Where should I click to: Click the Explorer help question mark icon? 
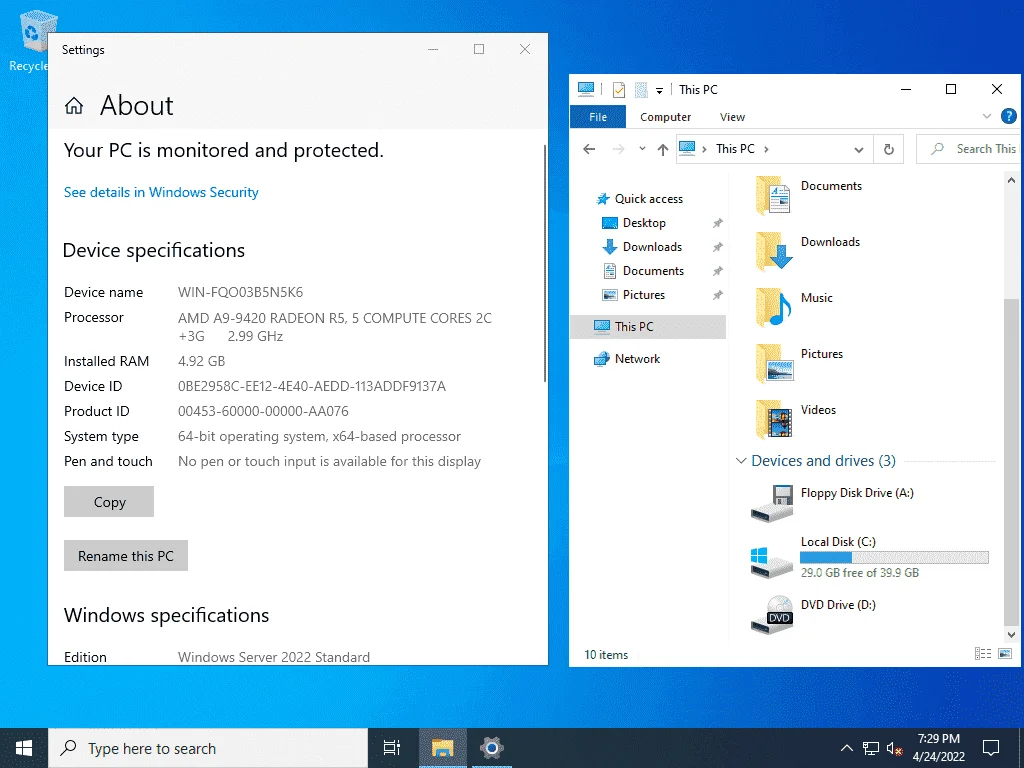tap(1008, 116)
